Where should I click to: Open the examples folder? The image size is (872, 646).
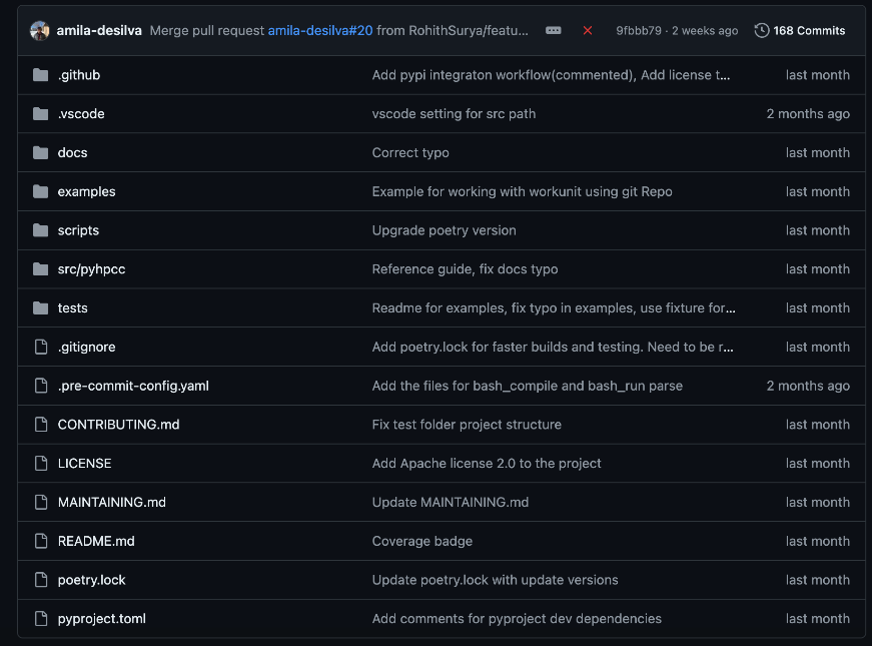tap(87, 192)
